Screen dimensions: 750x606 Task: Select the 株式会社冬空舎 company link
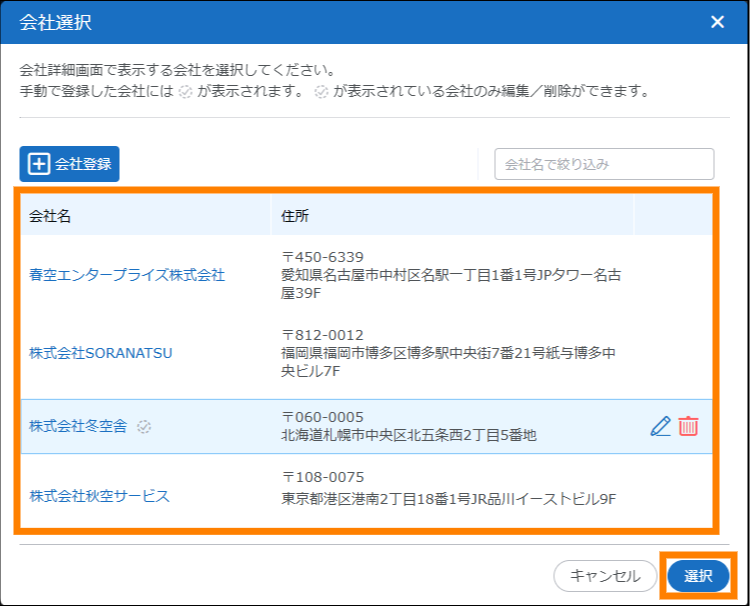78,427
